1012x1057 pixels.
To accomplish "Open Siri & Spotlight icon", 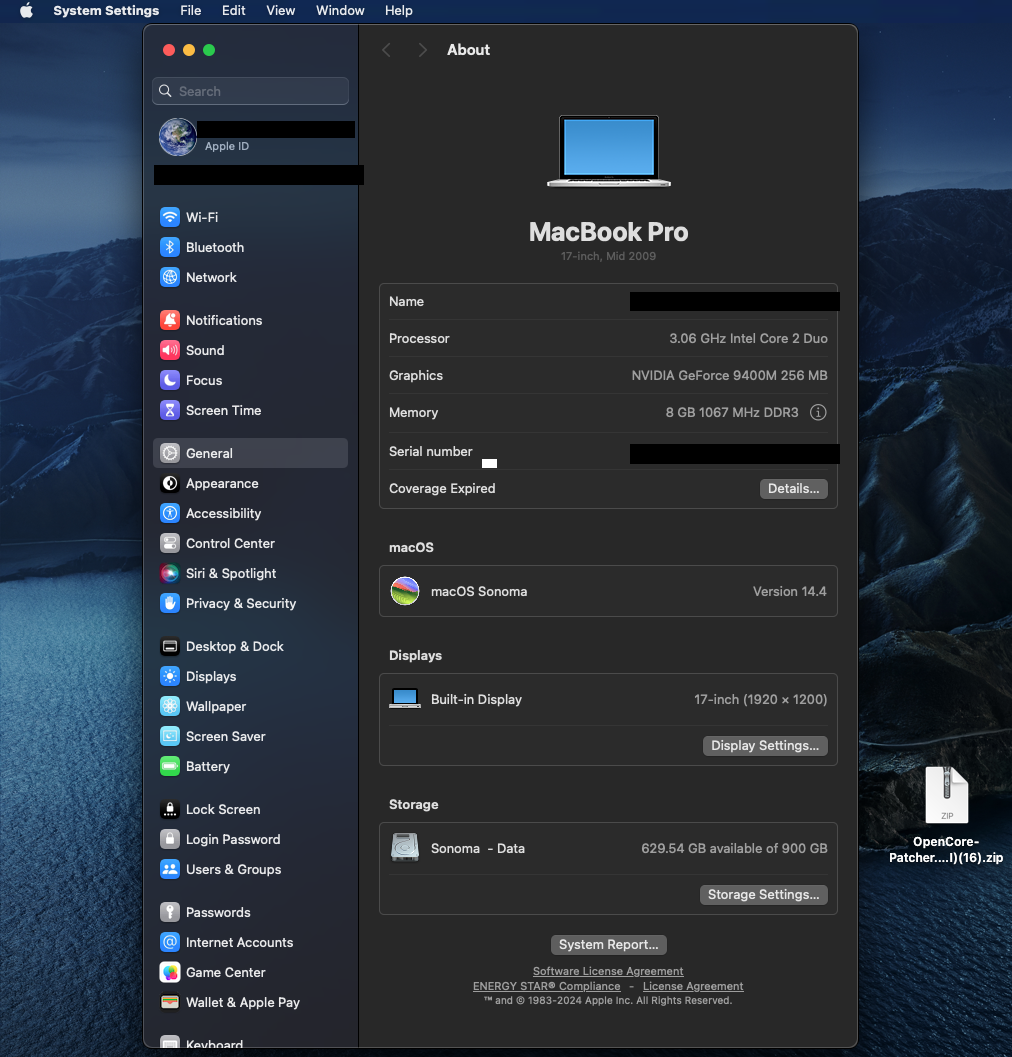I will (170, 573).
